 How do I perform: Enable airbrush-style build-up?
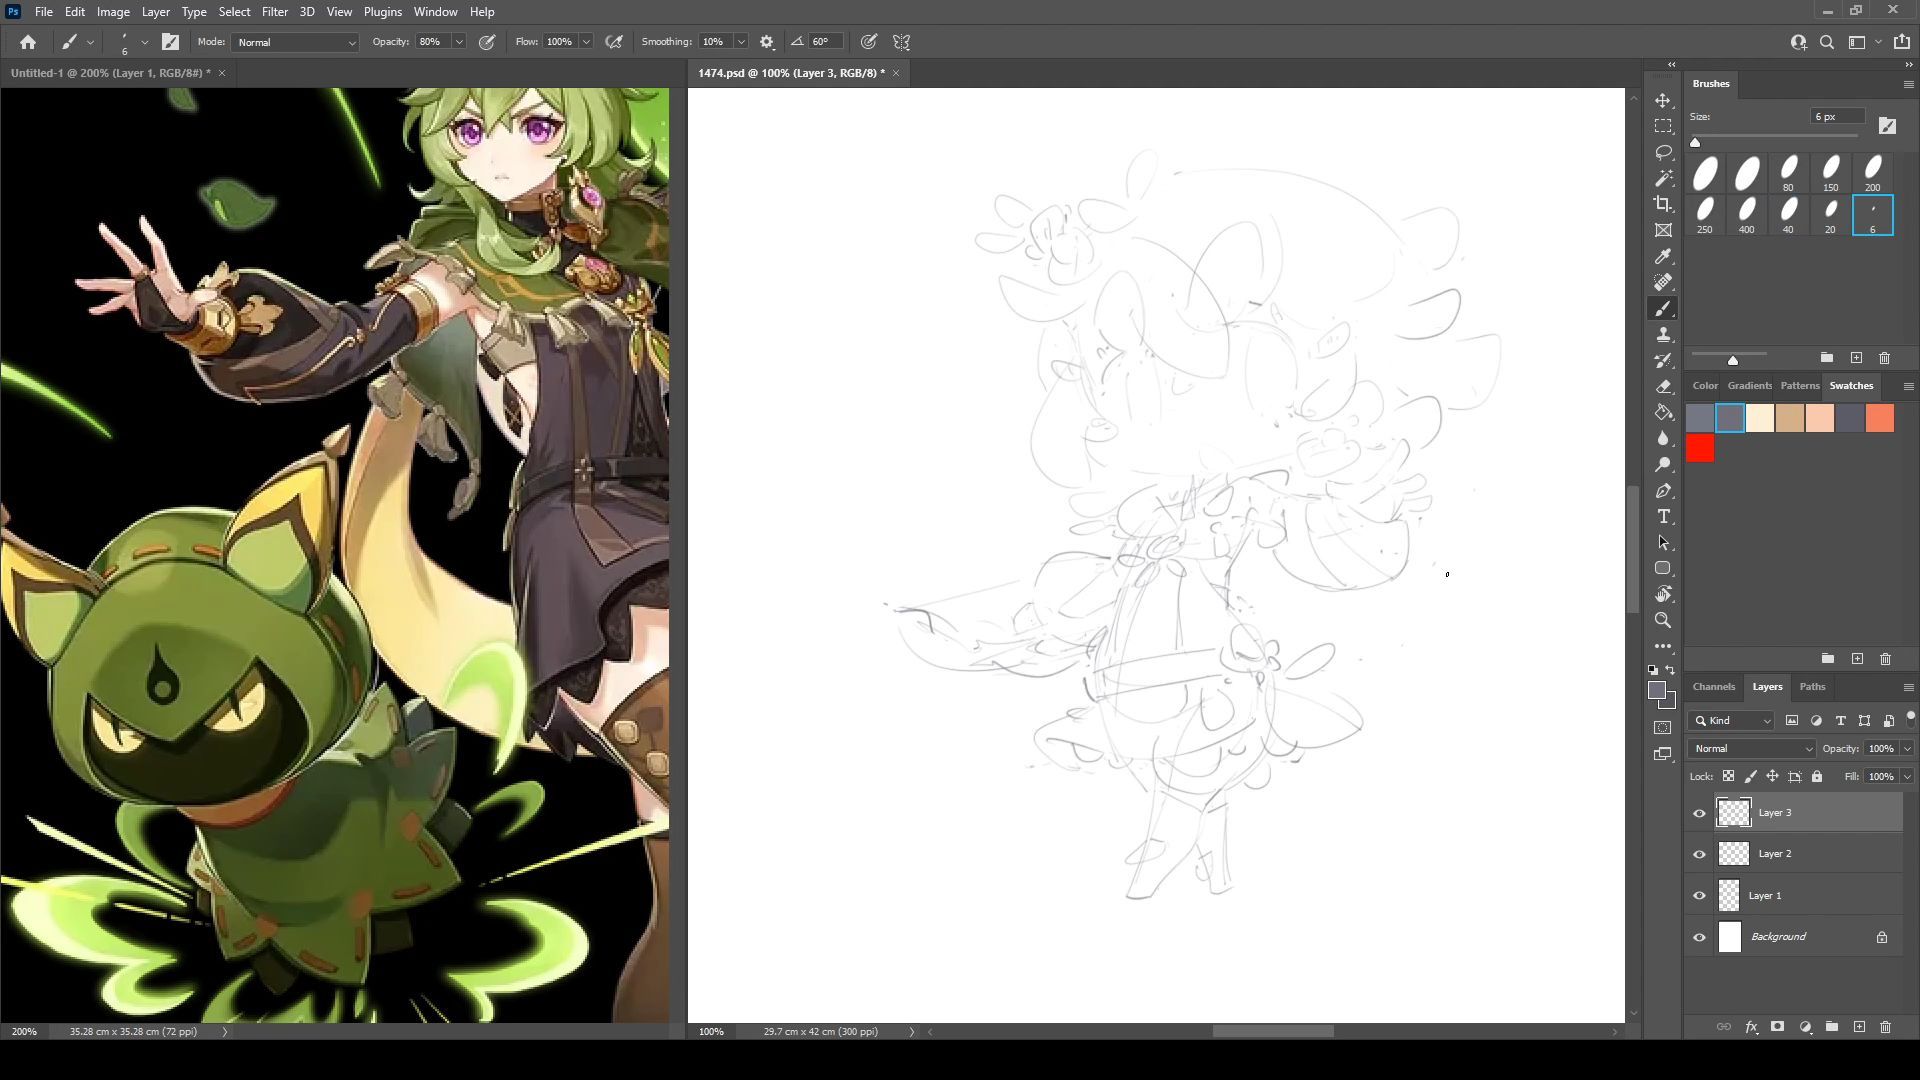click(614, 42)
